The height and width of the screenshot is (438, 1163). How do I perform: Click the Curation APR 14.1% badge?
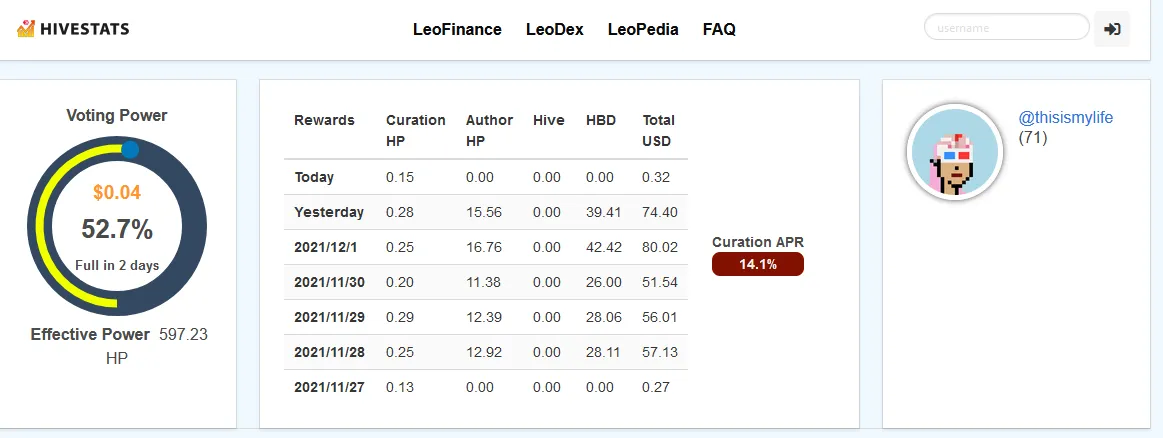pos(757,264)
